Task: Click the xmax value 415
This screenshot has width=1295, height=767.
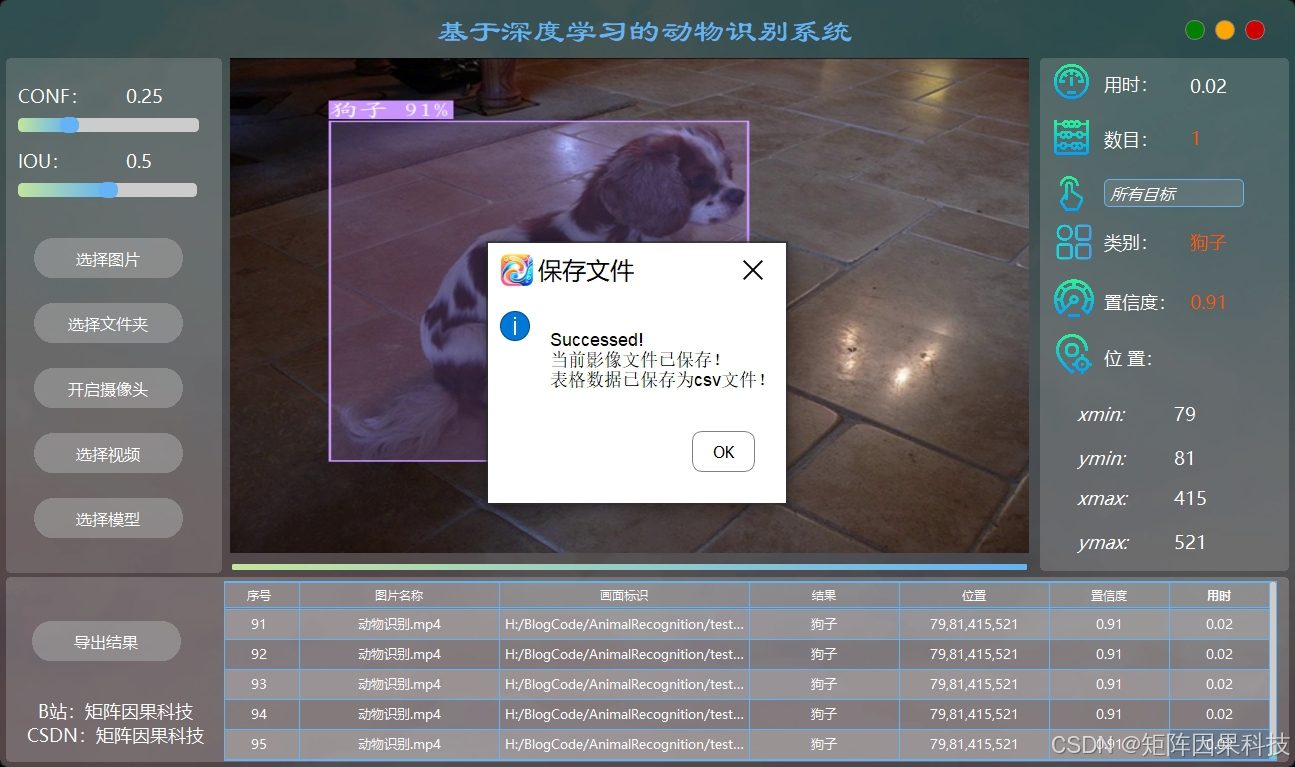Action: tap(1190, 498)
